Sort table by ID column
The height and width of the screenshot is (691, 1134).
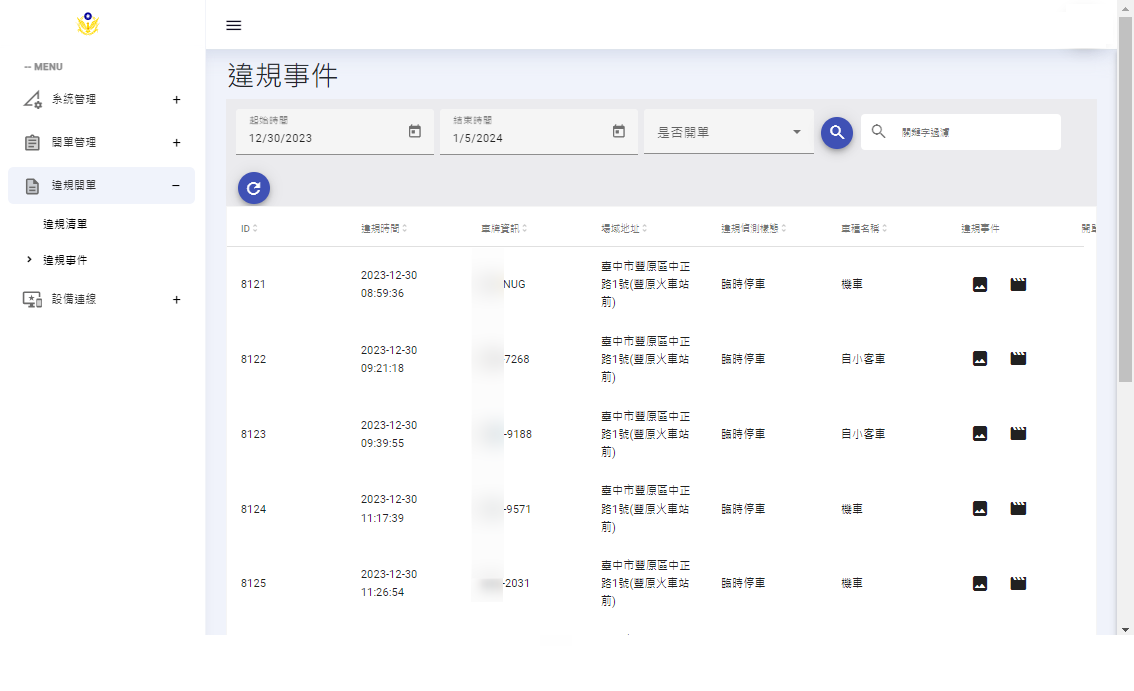tap(249, 229)
